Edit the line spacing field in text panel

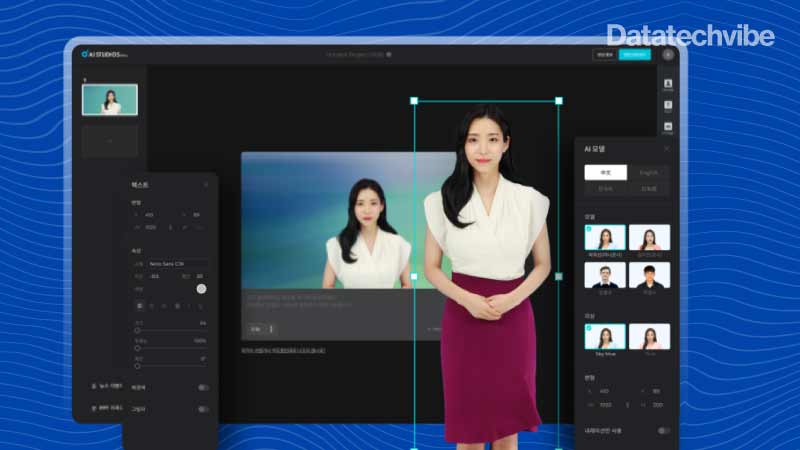click(200, 276)
